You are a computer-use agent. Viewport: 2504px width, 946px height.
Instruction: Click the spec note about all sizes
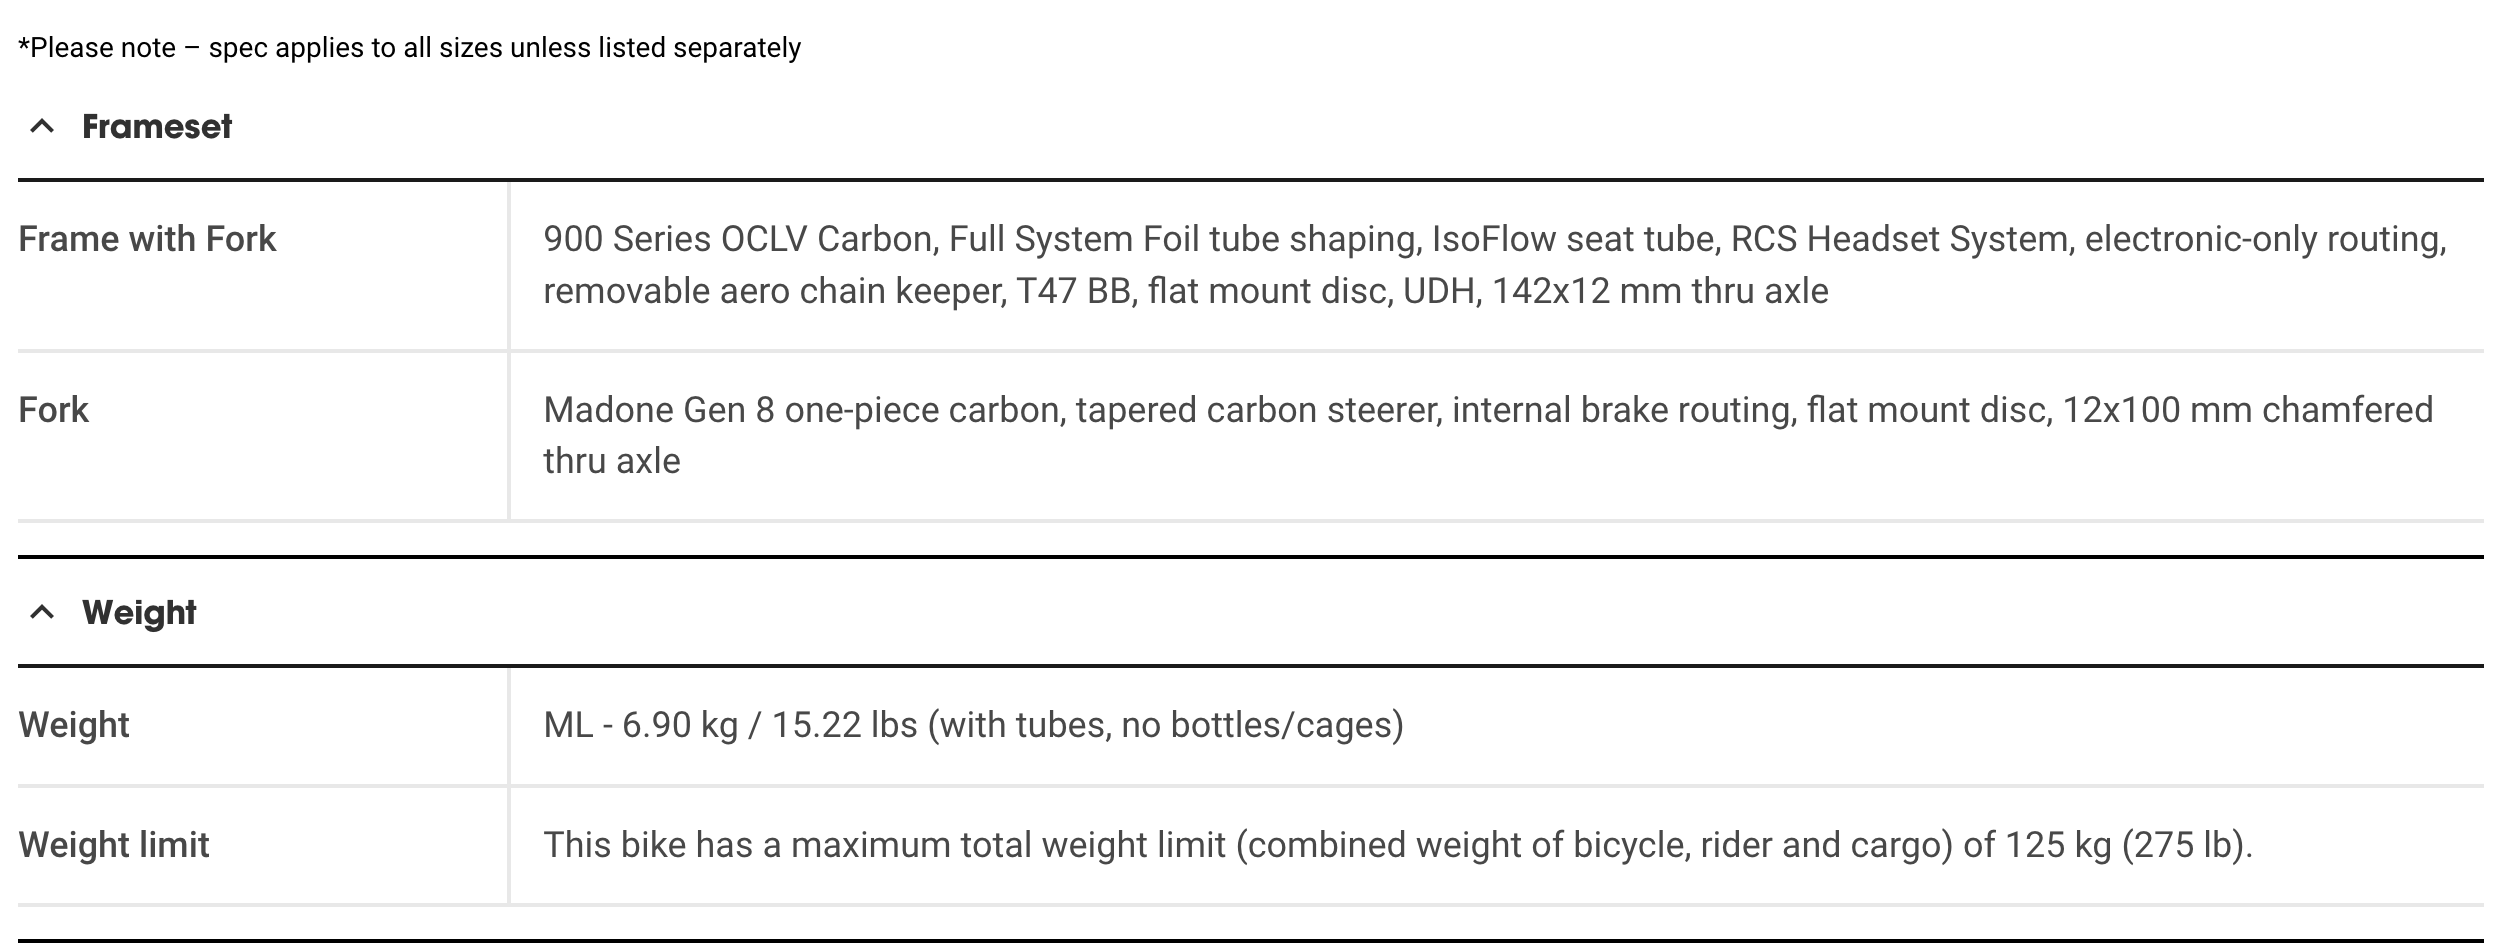[410, 48]
